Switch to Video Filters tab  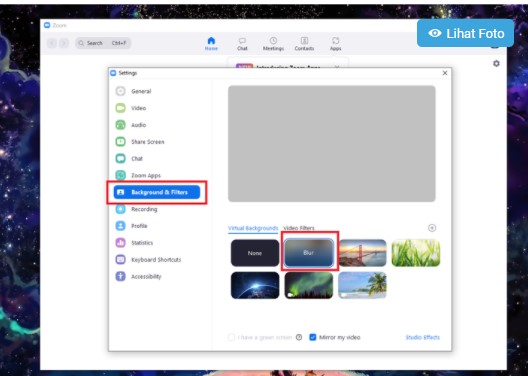click(x=299, y=228)
